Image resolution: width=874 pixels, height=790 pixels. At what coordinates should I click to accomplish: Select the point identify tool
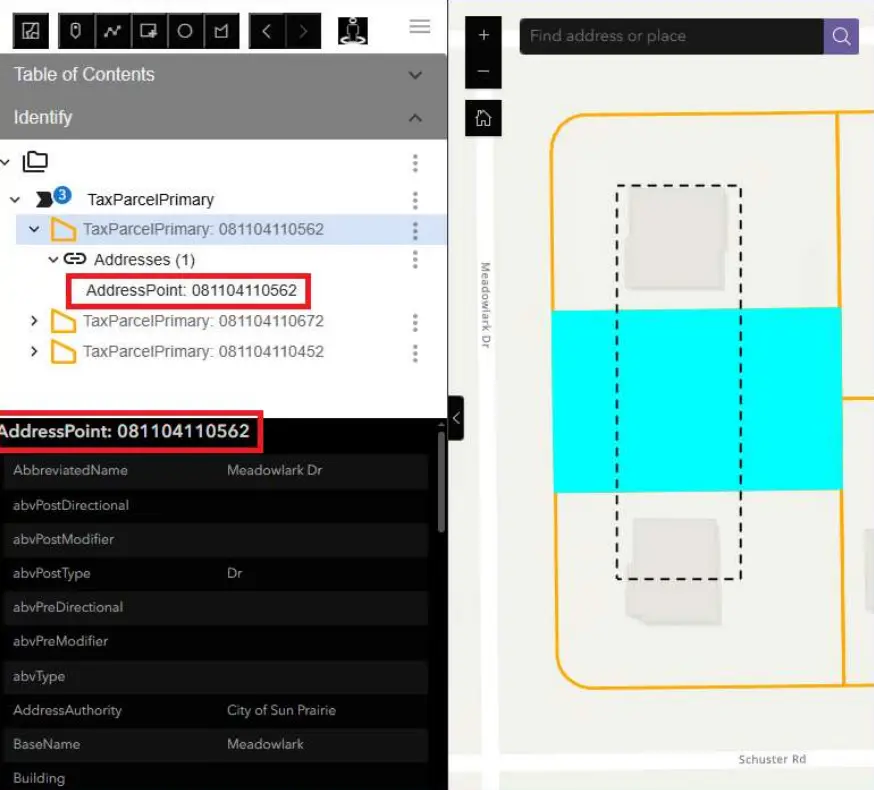point(76,31)
